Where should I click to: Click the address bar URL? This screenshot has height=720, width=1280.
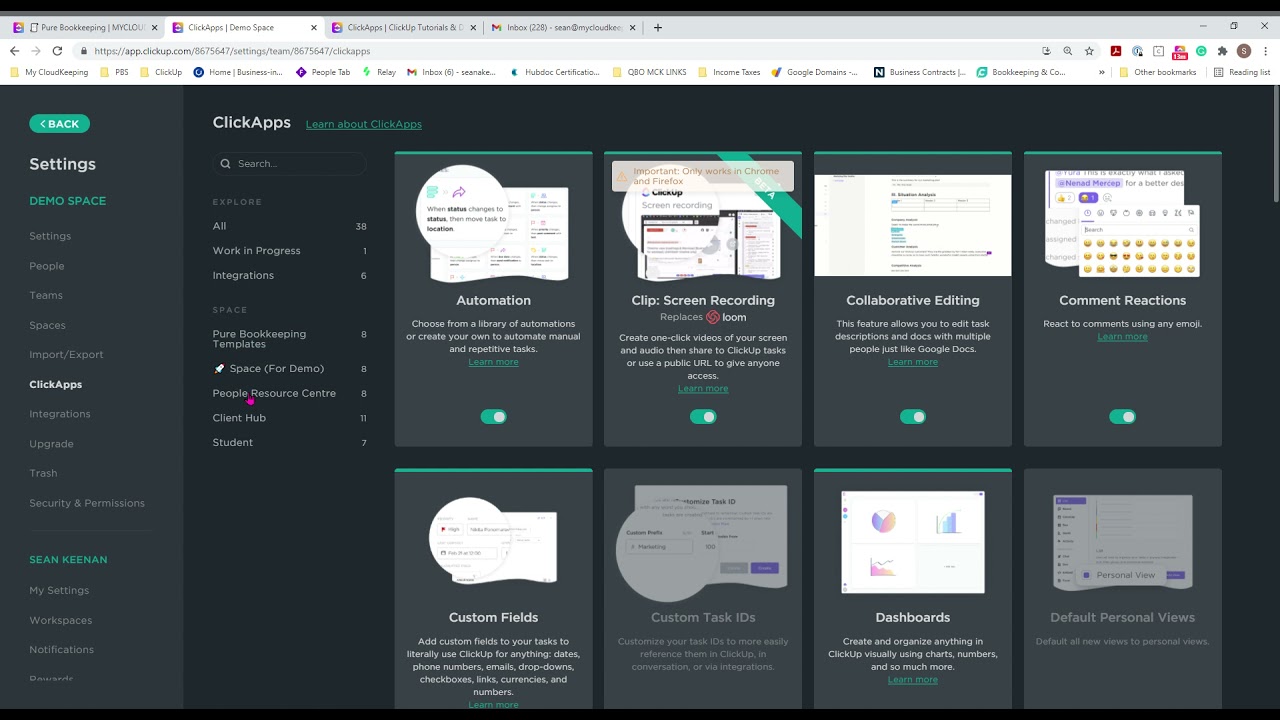[232, 51]
